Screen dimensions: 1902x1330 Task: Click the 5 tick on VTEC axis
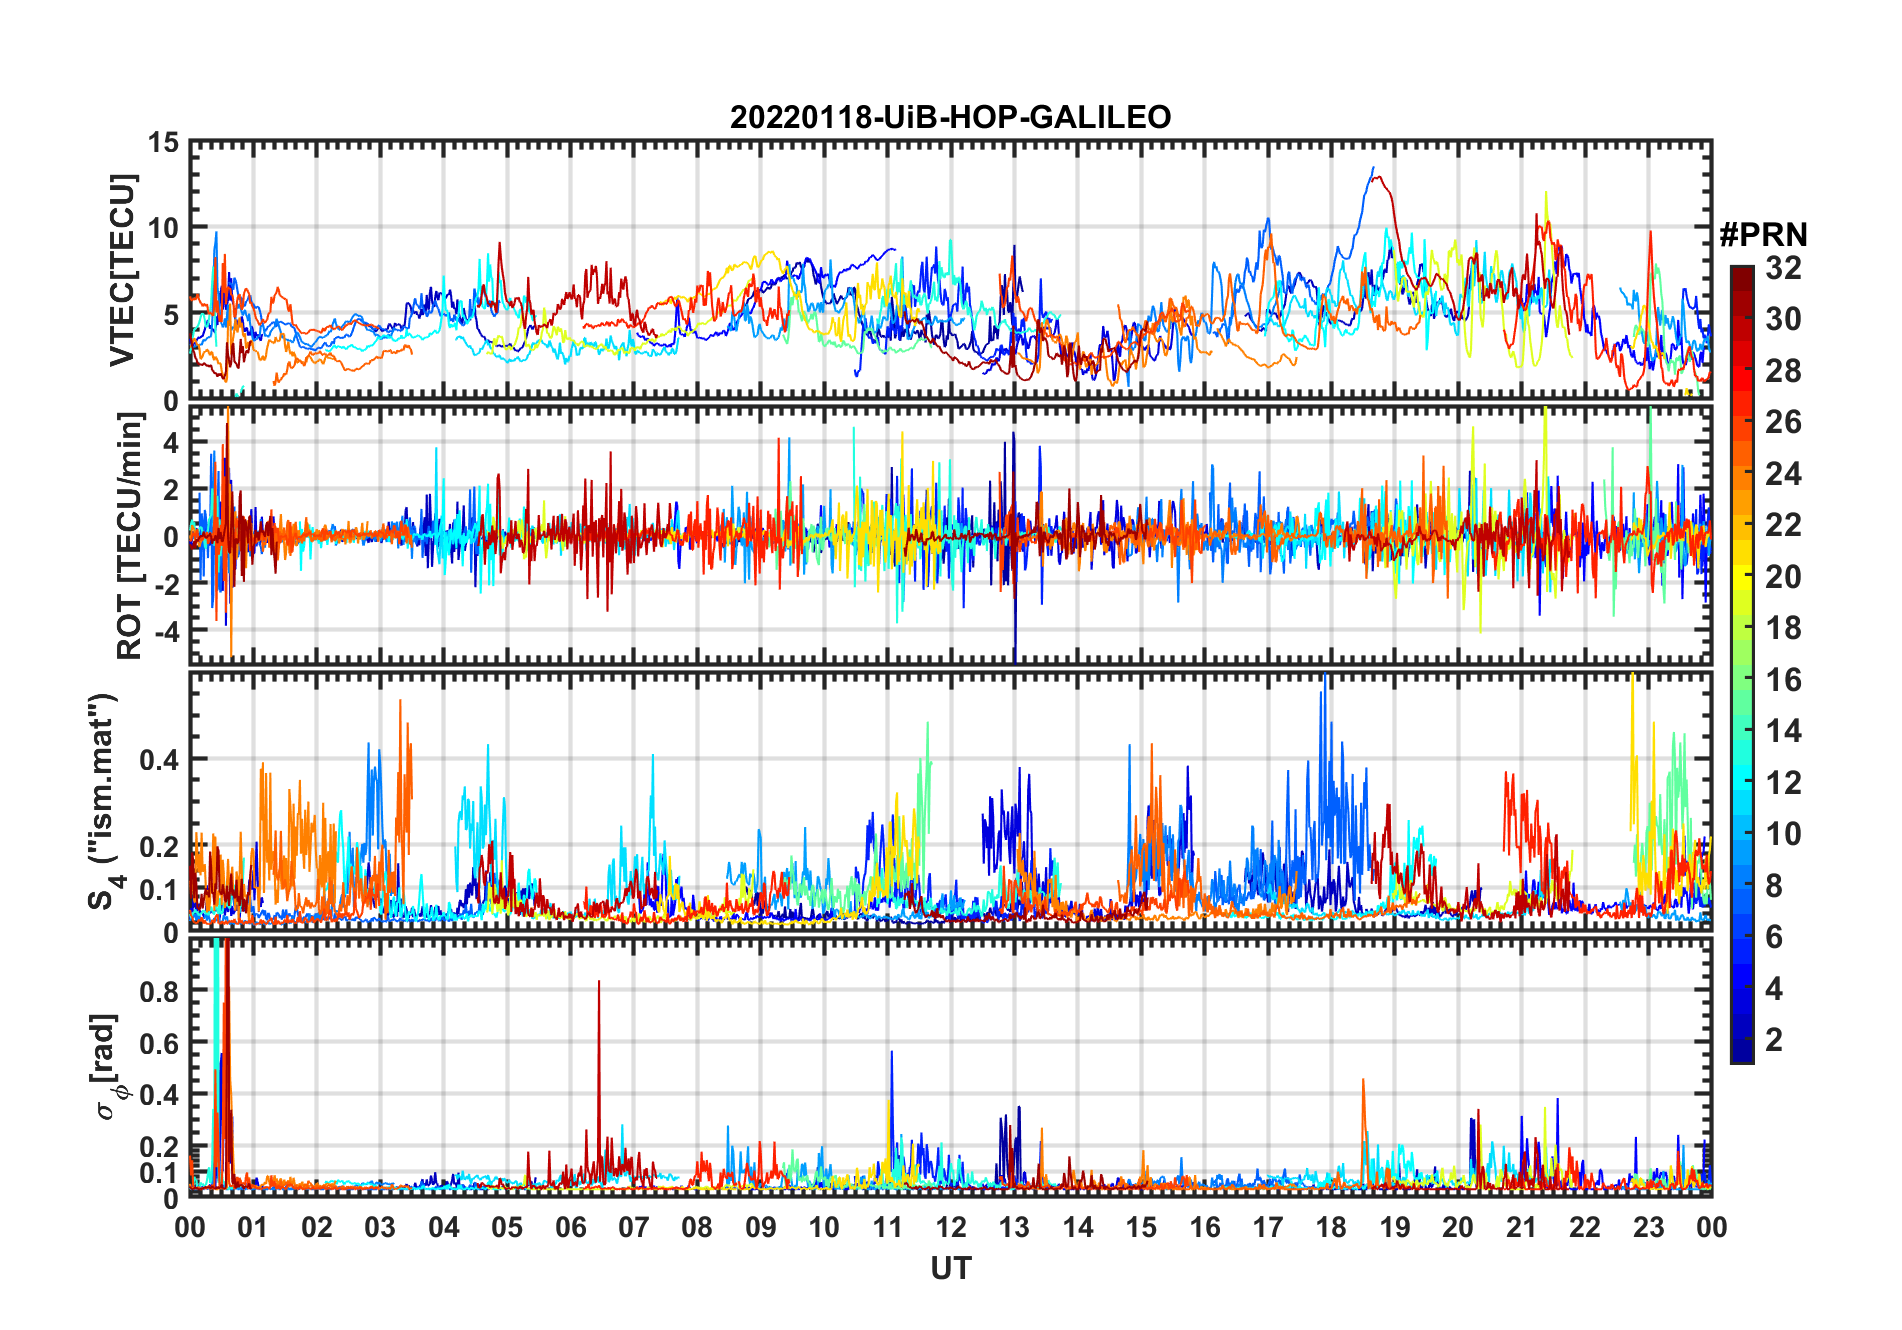[x=171, y=315]
